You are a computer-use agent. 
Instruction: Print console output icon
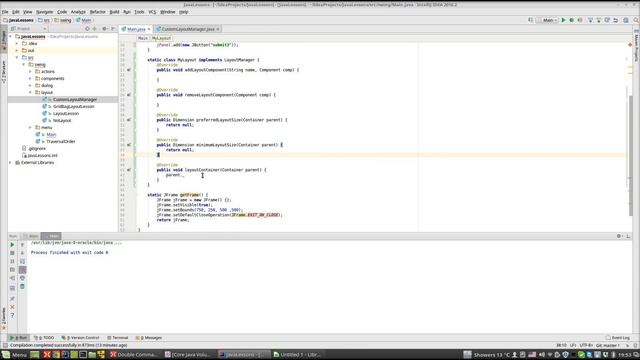click(x=22, y=278)
